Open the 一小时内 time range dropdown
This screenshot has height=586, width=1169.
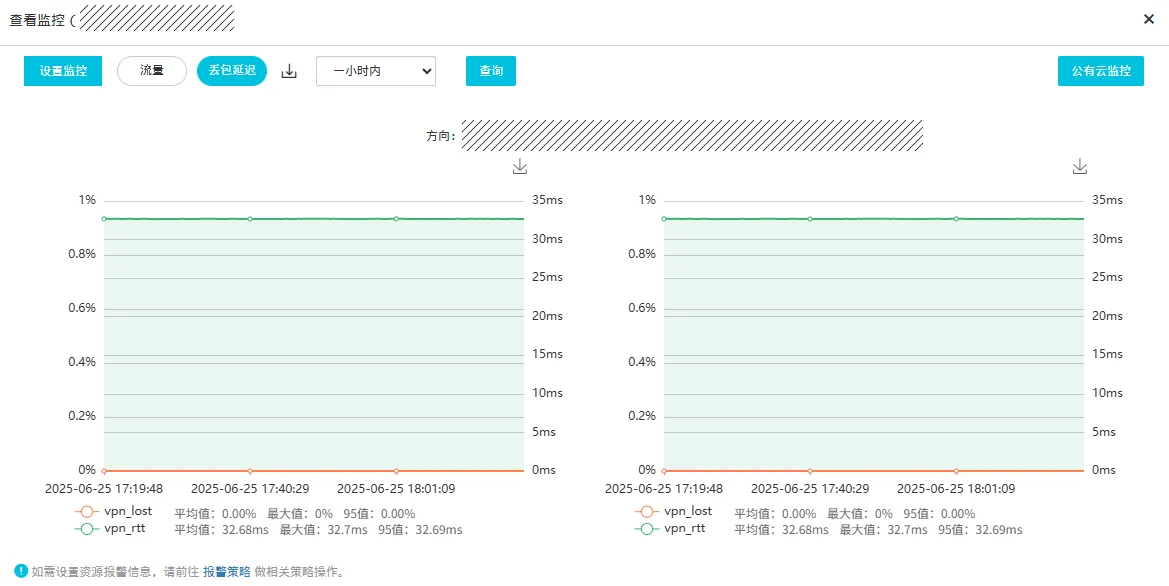[376, 71]
